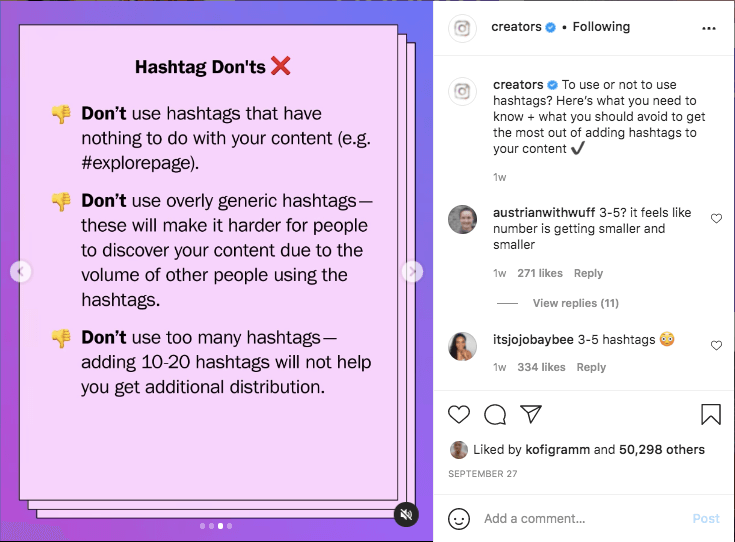This screenshot has width=735, height=542.
Task: Open emoji picker in comment box
Action: click(459, 518)
